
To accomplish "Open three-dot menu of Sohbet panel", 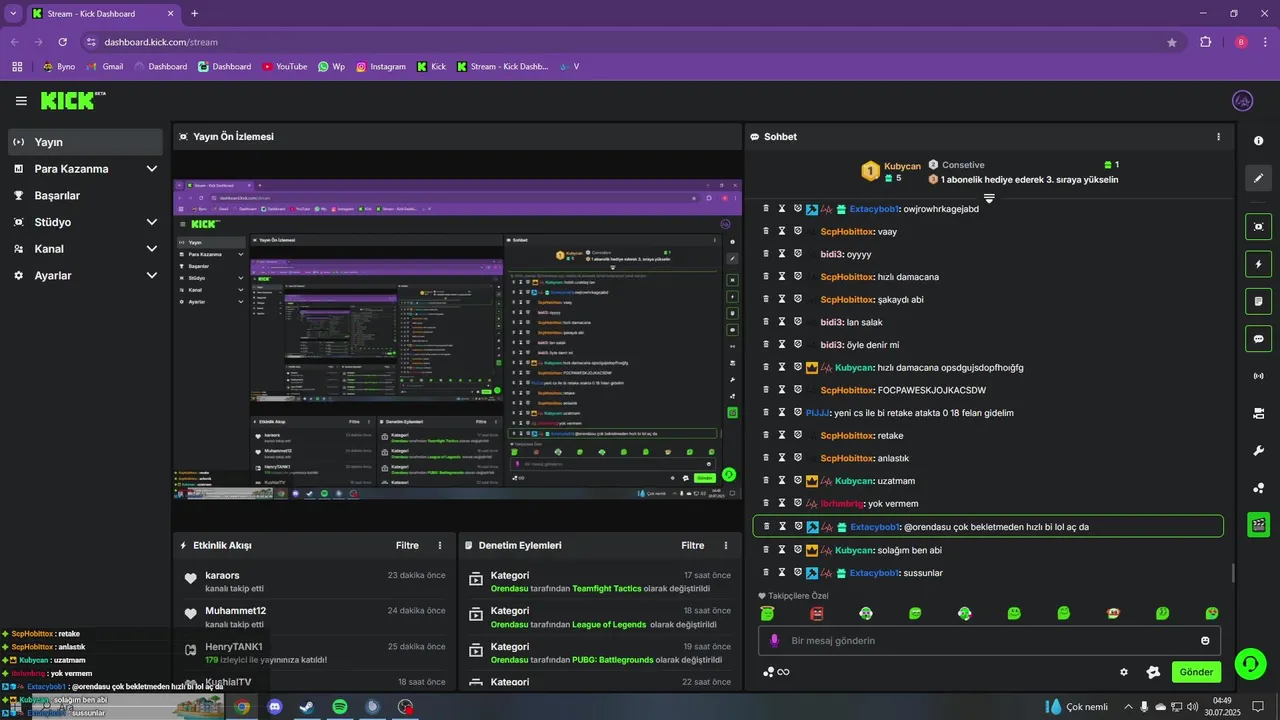I will pyautogui.click(x=1218, y=137).
